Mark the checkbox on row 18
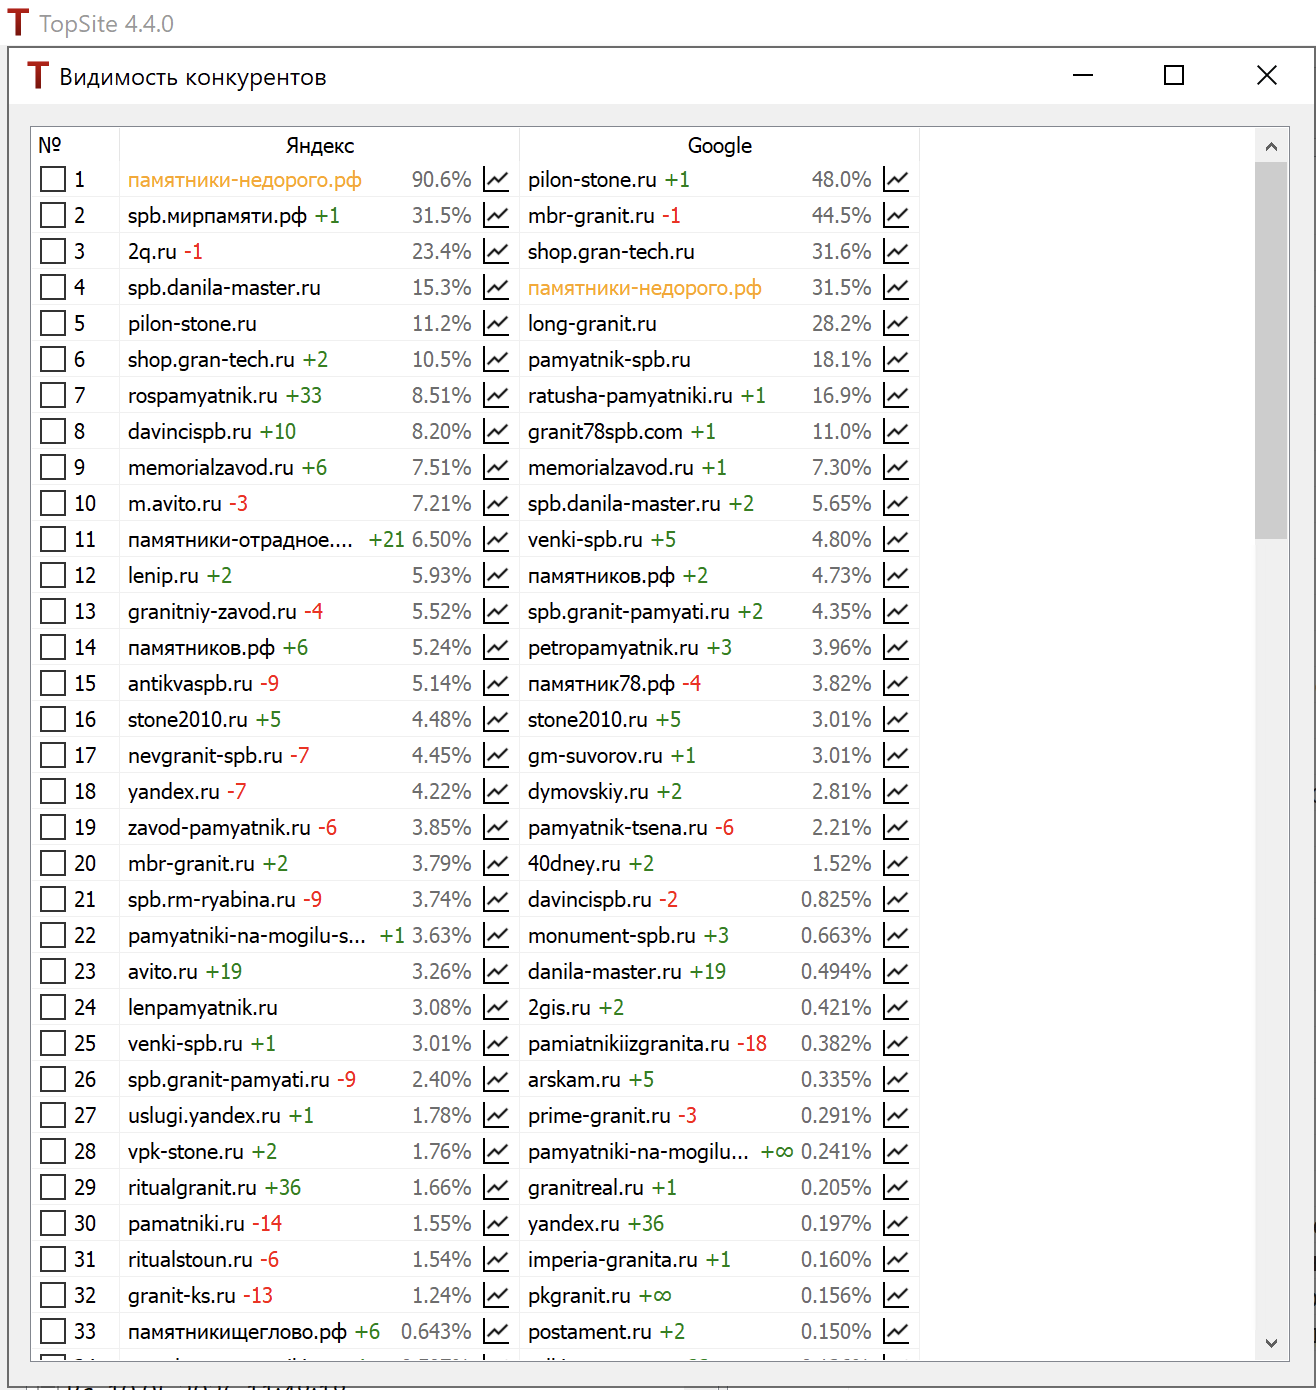The image size is (1316, 1390). (x=53, y=792)
